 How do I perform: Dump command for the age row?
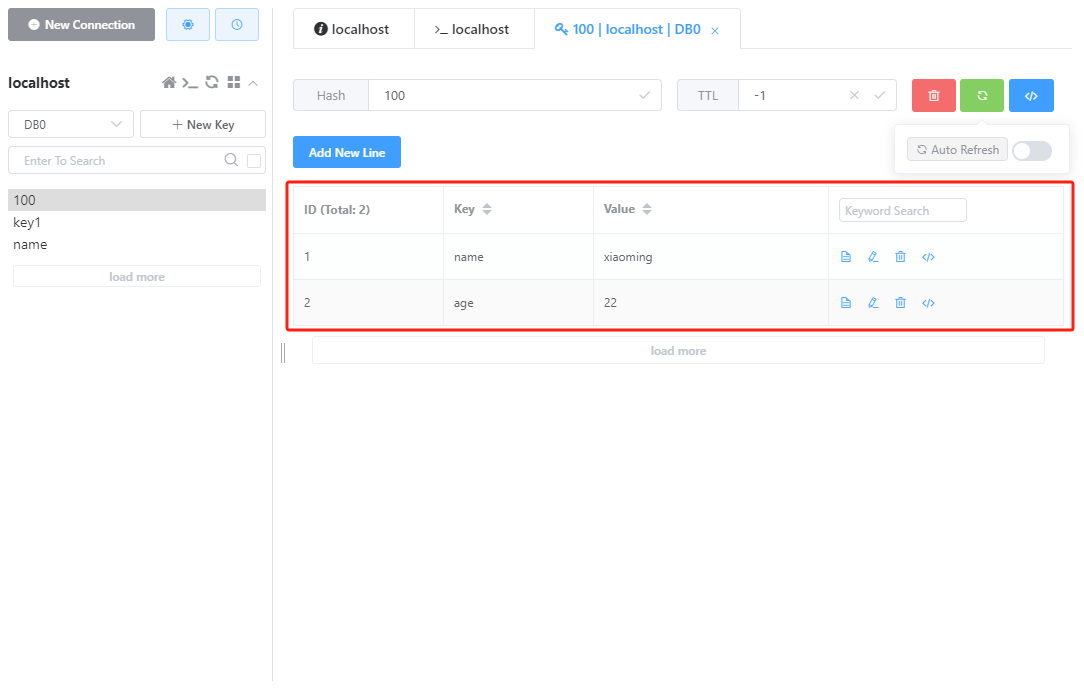[x=928, y=303]
